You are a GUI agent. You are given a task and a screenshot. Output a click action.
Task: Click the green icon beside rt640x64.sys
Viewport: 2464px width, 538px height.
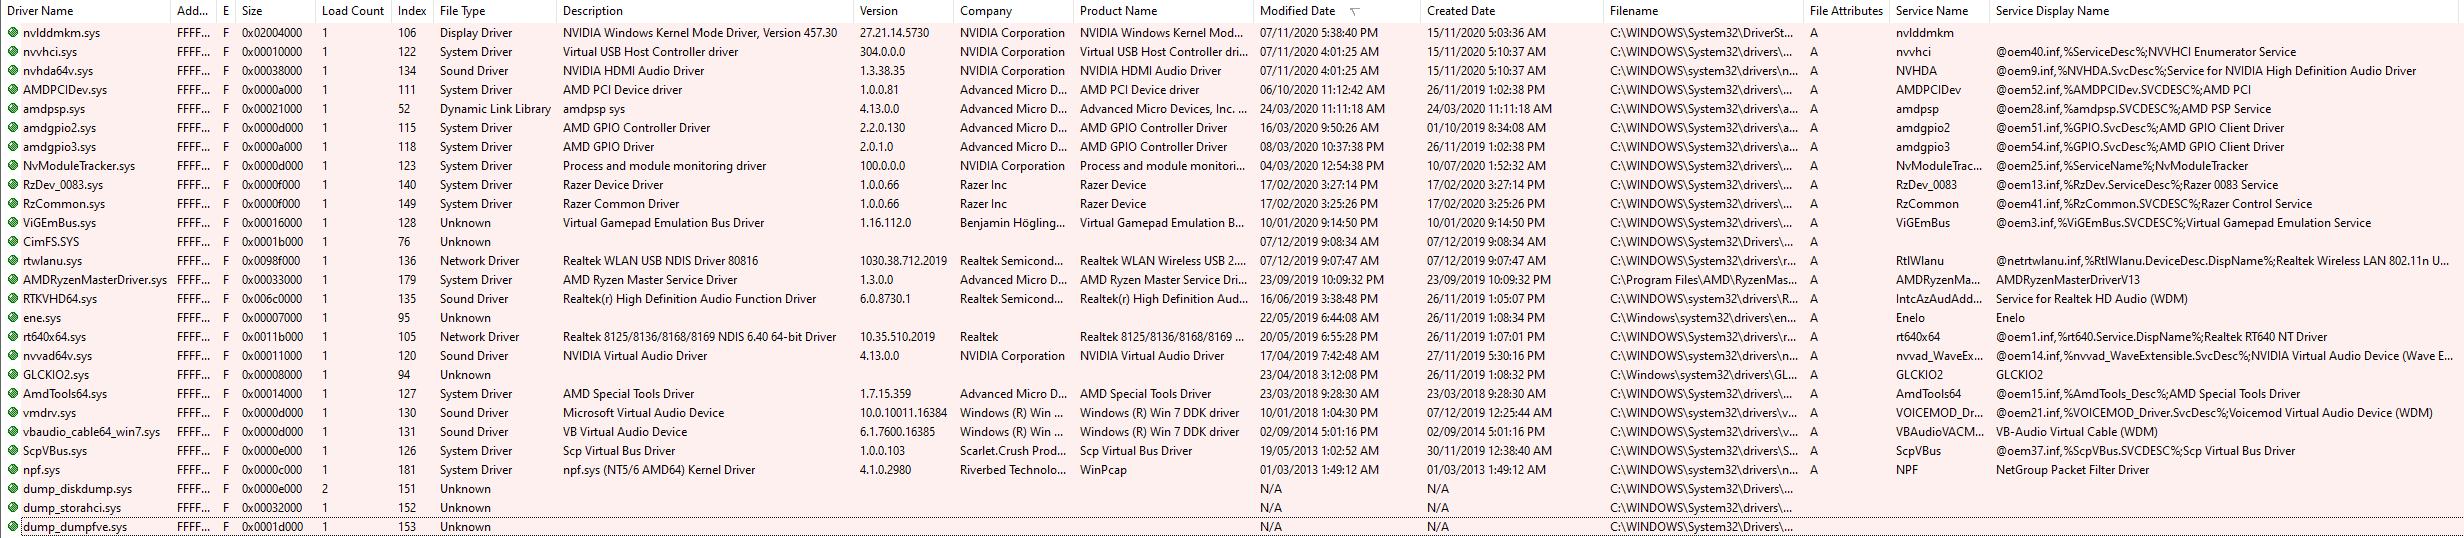coord(13,336)
